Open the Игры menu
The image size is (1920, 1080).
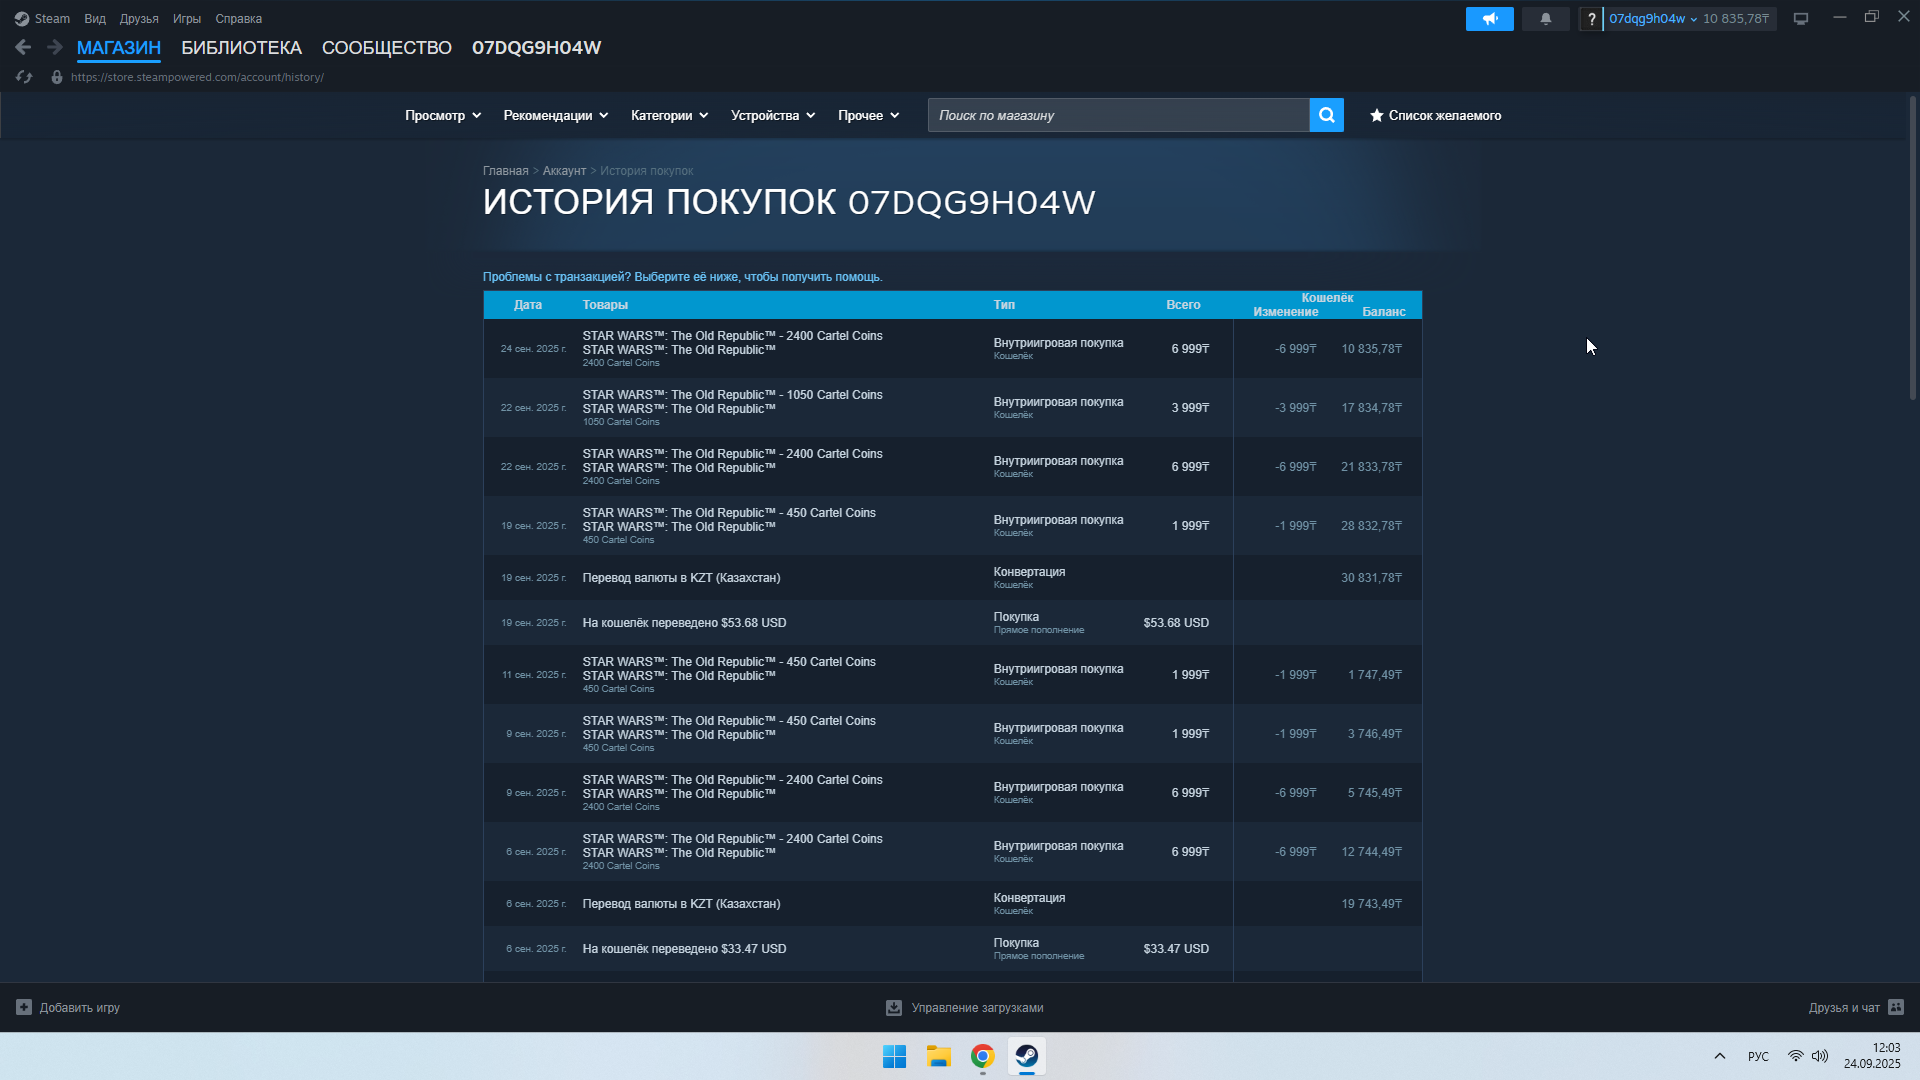click(x=187, y=19)
